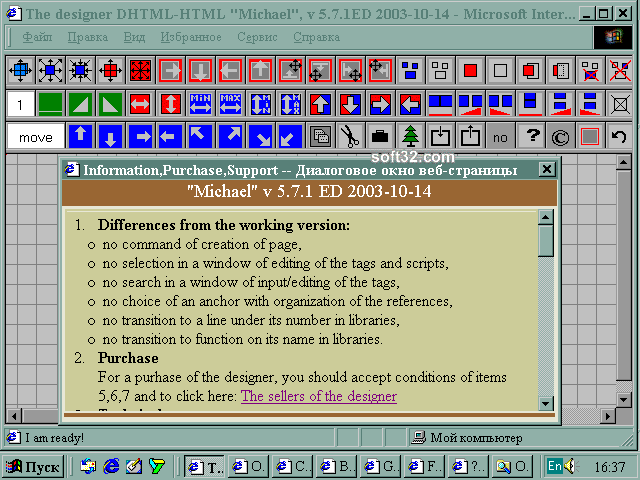
Task: Click the blue move up arrow
Action: tap(80, 136)
